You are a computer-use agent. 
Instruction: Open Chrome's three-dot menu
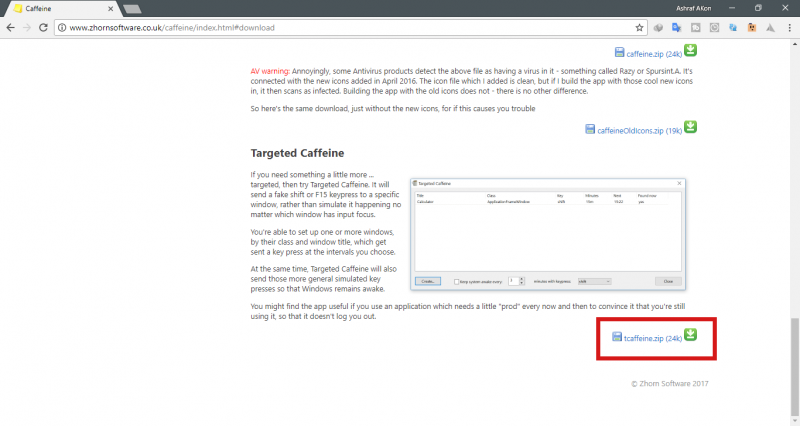click(789, 28)
